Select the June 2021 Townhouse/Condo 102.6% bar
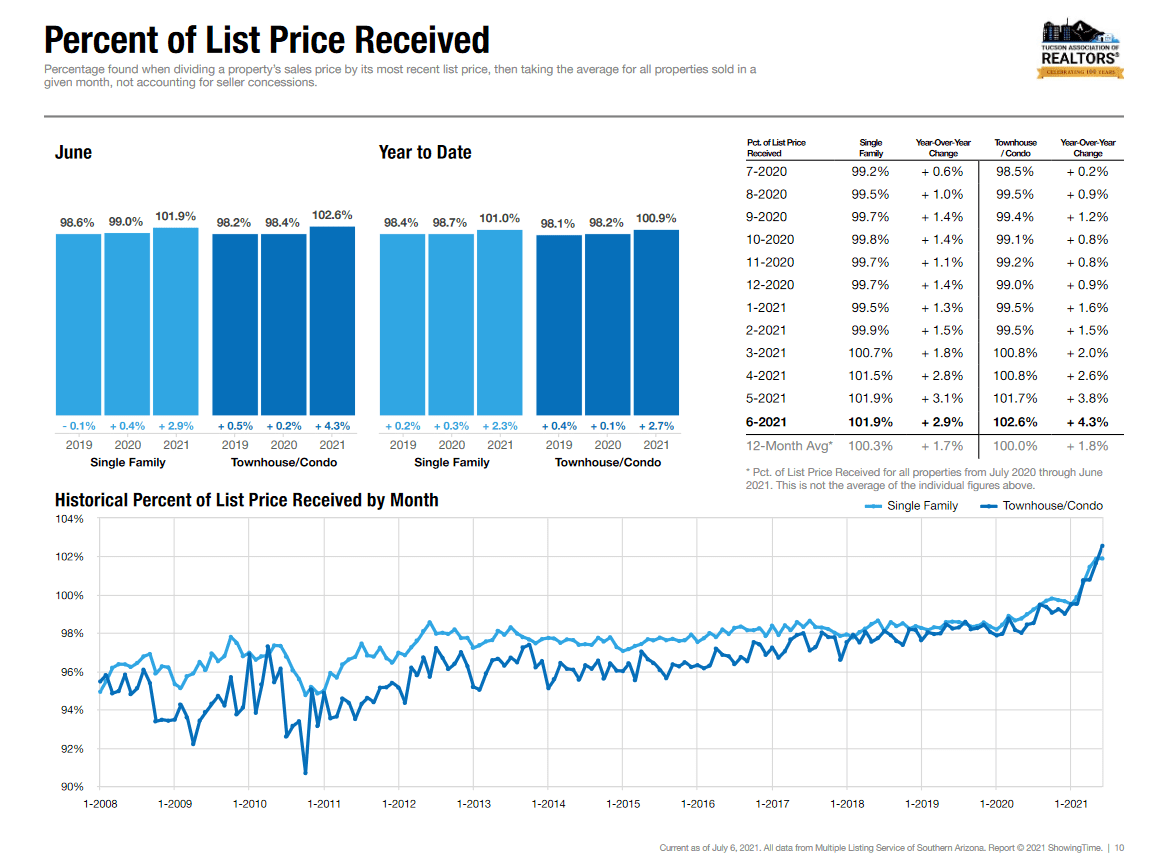This screenshot has height=863, width=1157. [x=332, y=320]
